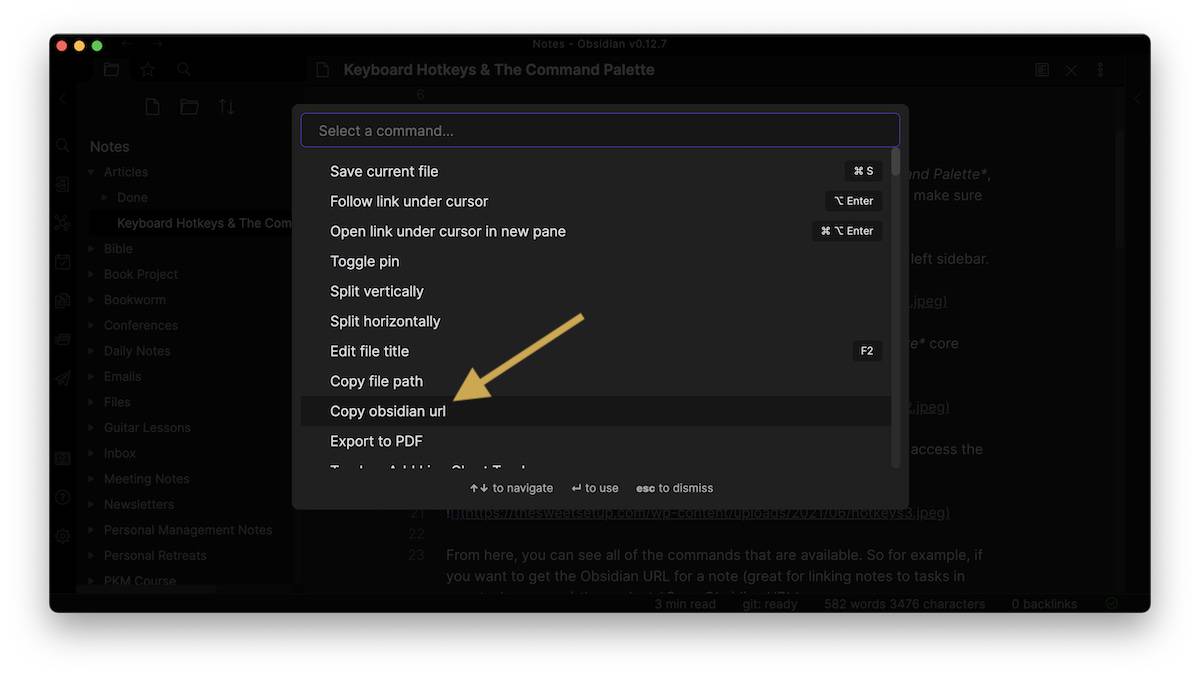Click the sync status check icon
Viewport: 1200px width, 678px height.
click(x=1112, y=604)
